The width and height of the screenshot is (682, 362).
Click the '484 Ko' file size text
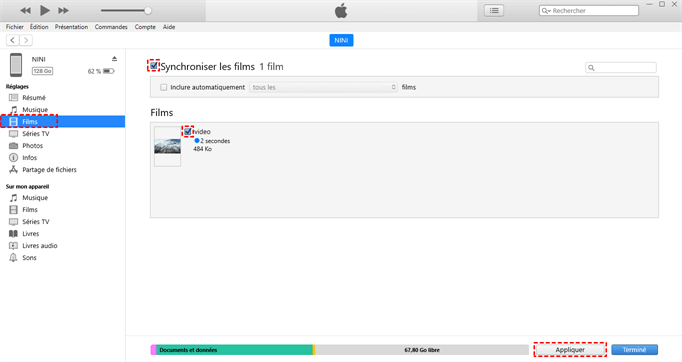pos(202,149)
